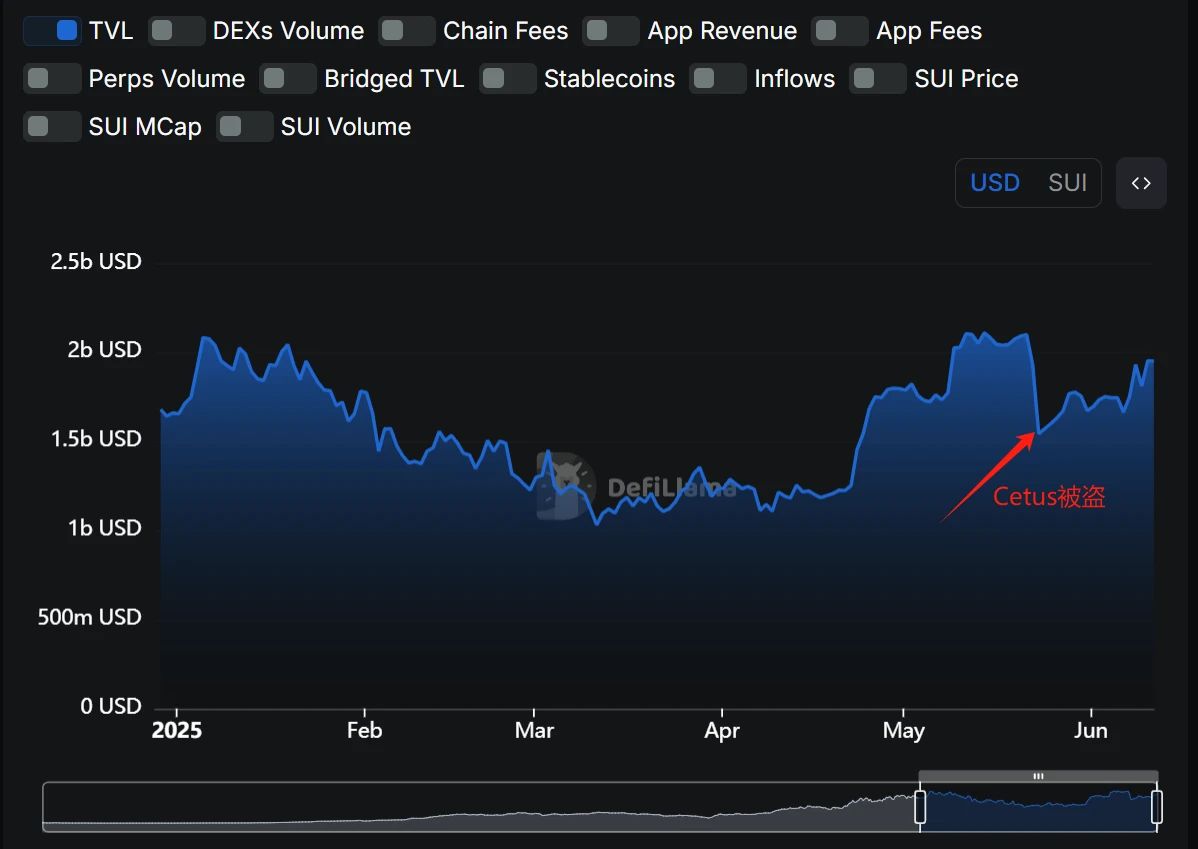Enable the SUI MCap toggle
1198x849 pixels.
pos(52,127)
